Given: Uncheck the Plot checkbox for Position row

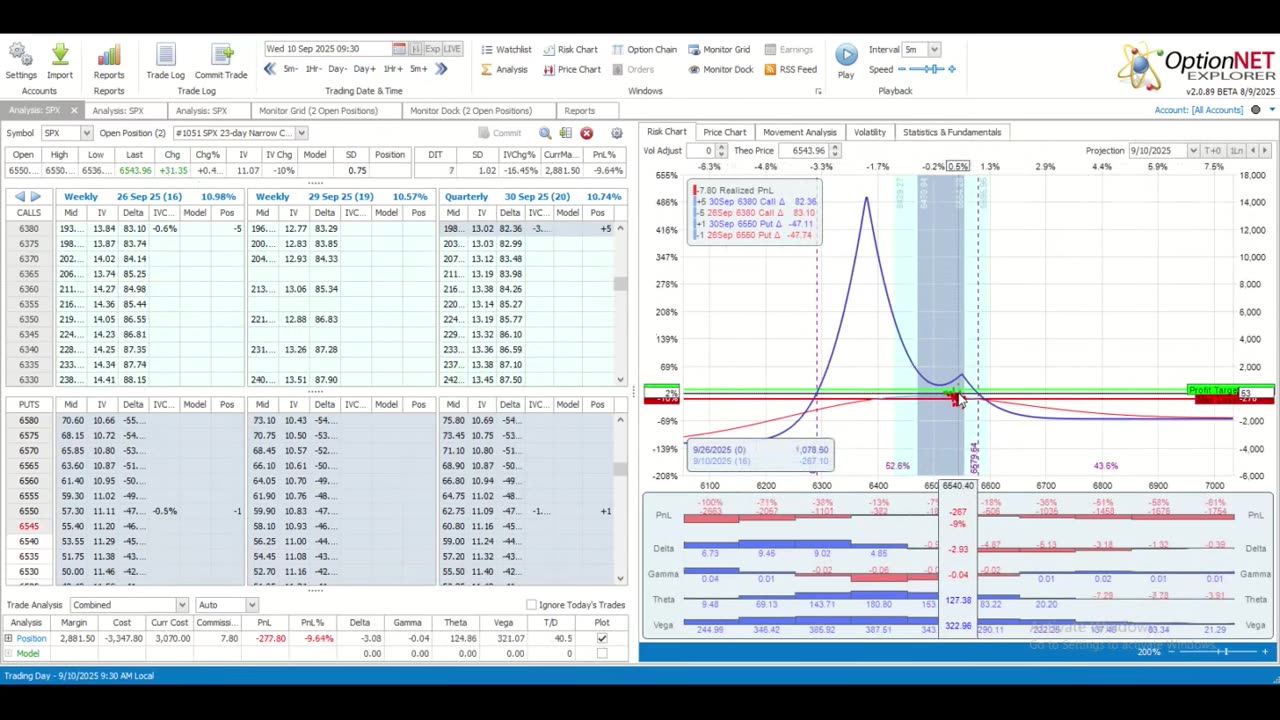Looking at the screenshot, I should point(601,638).
